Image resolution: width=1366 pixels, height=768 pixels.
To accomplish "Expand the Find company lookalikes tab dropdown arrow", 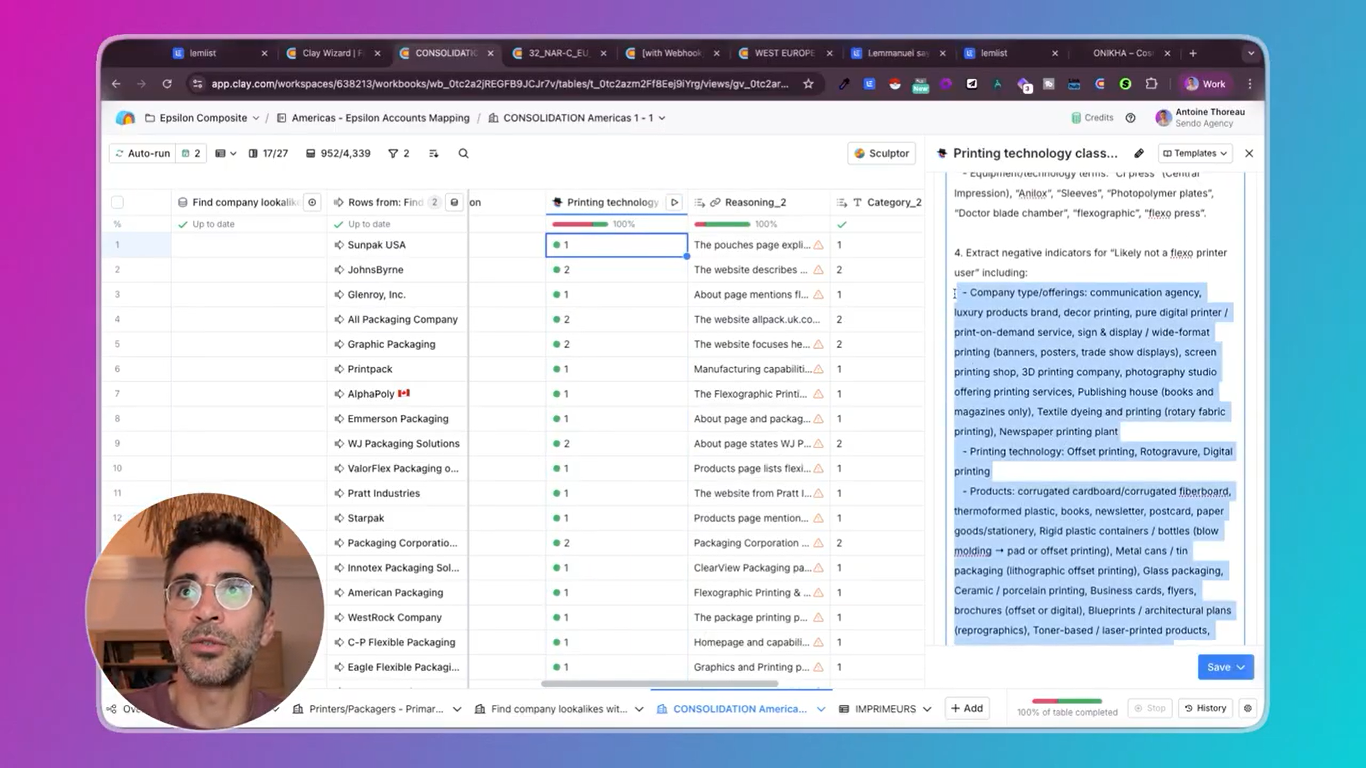I will click(639, 709).
